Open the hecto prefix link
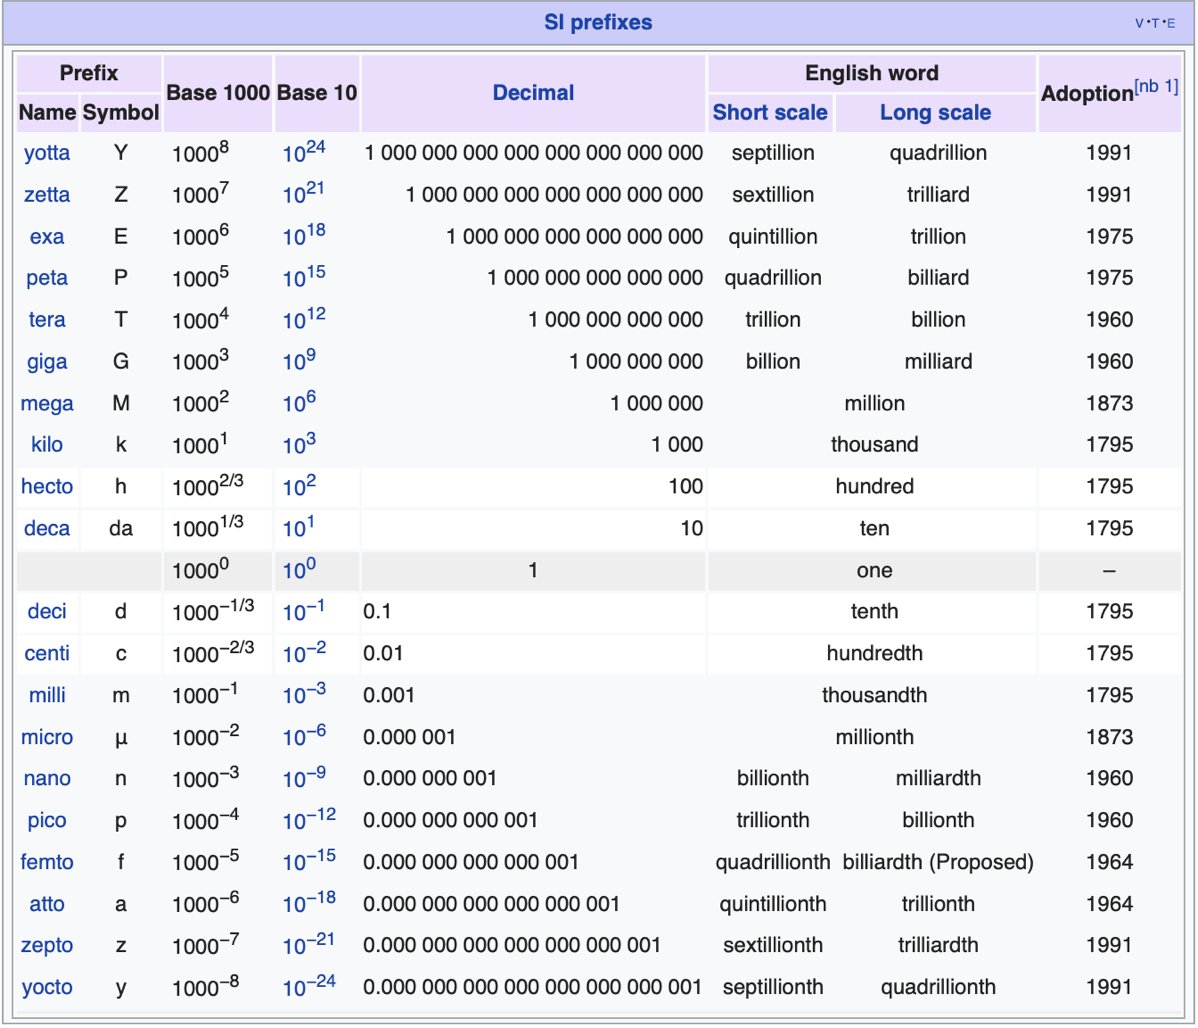Image resolution: width=1198 pixels, height=1028 pixels. click(47, 487)
